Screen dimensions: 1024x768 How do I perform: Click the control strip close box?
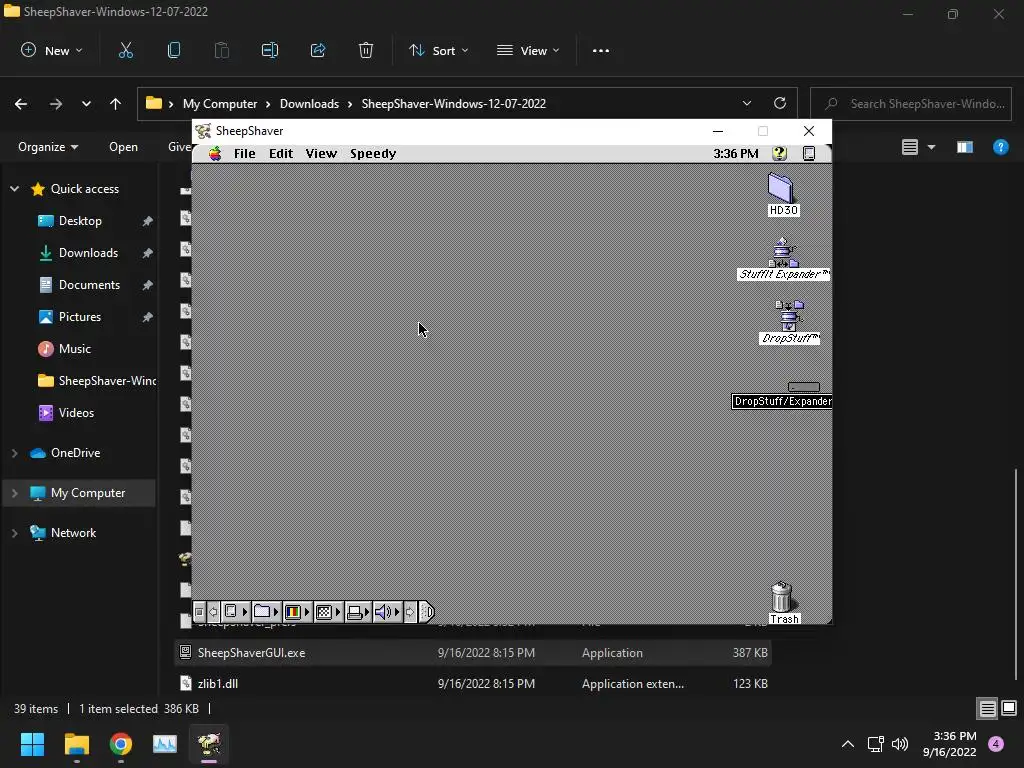[199, 612]
